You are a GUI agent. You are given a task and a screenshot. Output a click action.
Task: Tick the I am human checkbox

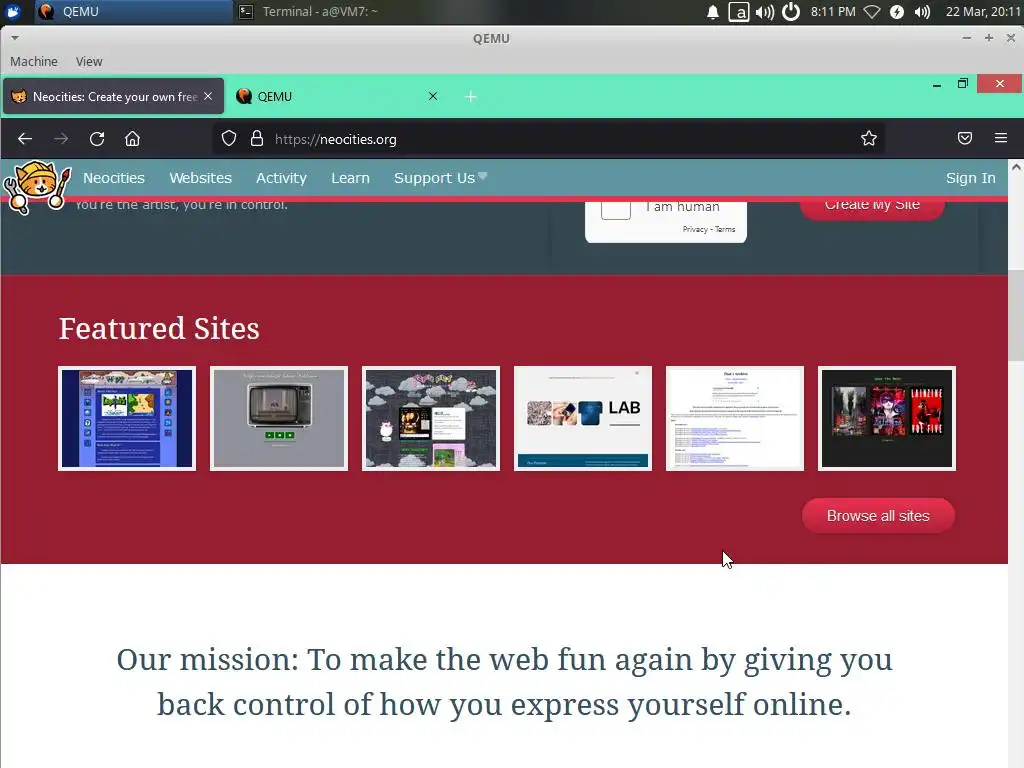[x=615, y=210]
